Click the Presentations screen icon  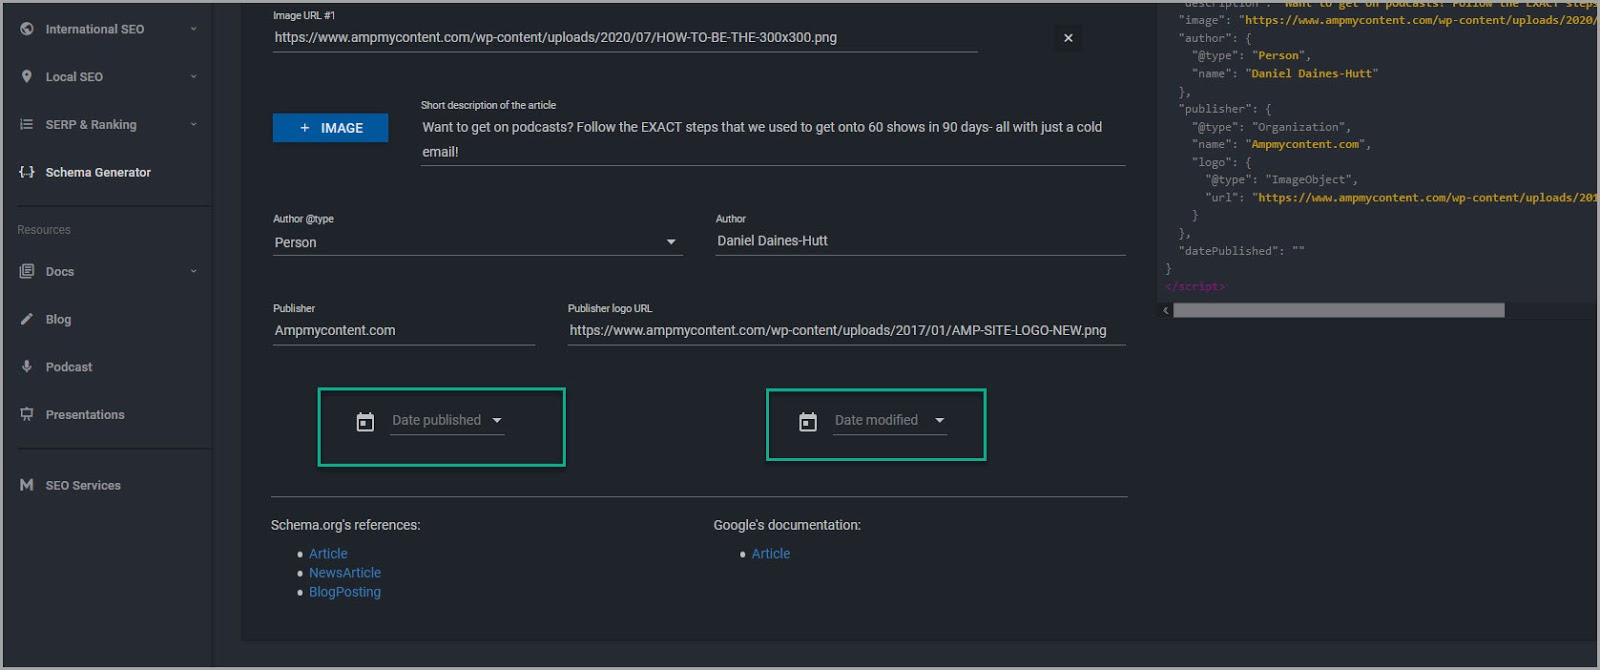[27, 414]
